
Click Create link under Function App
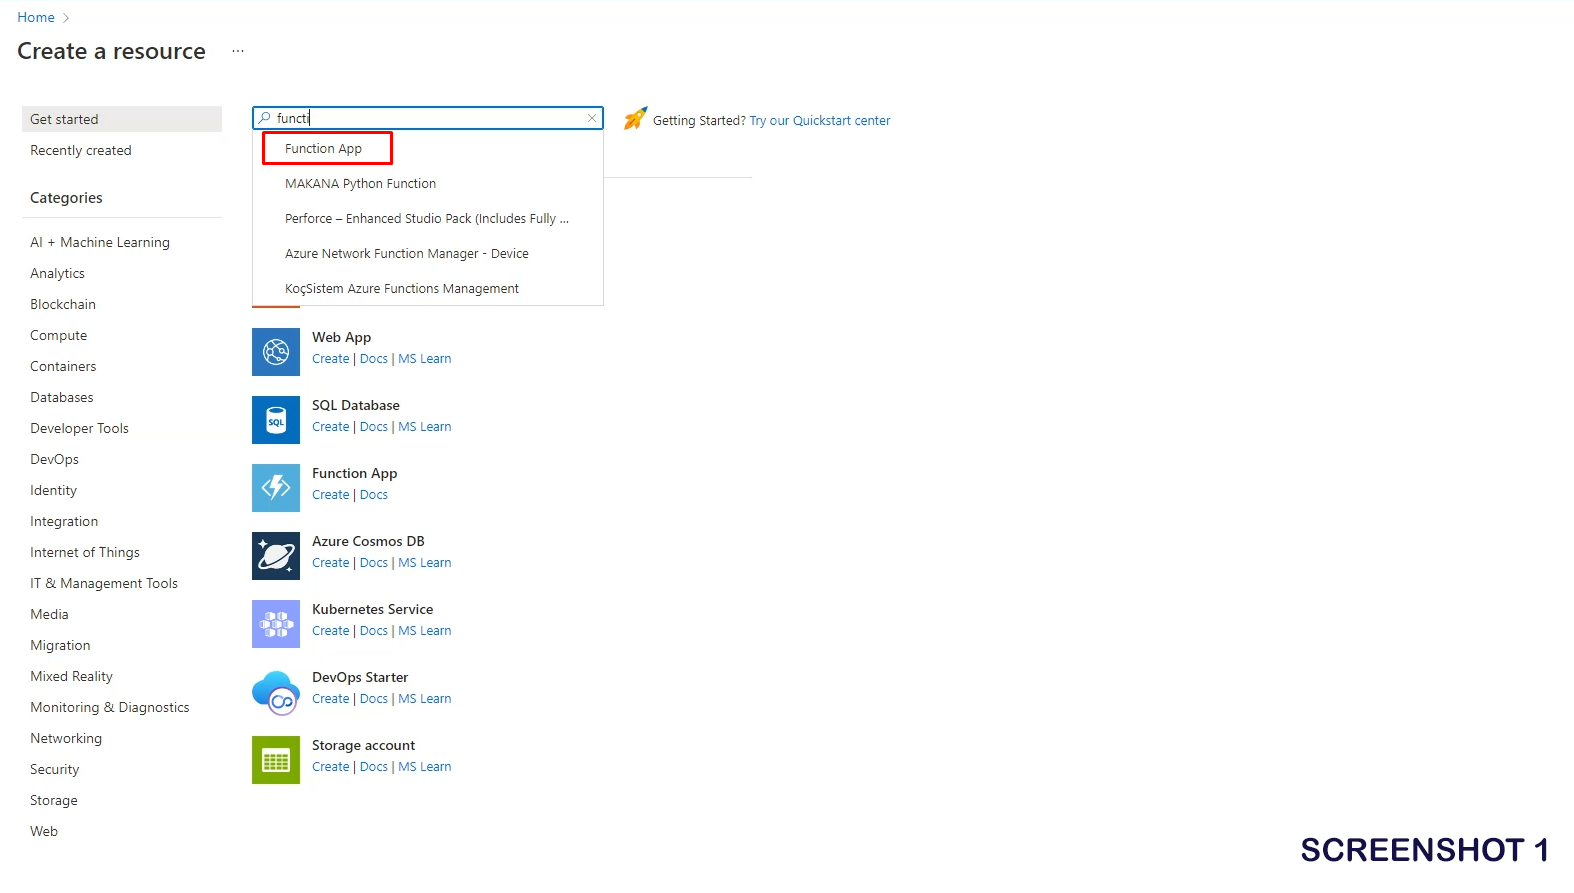(330, 495)
